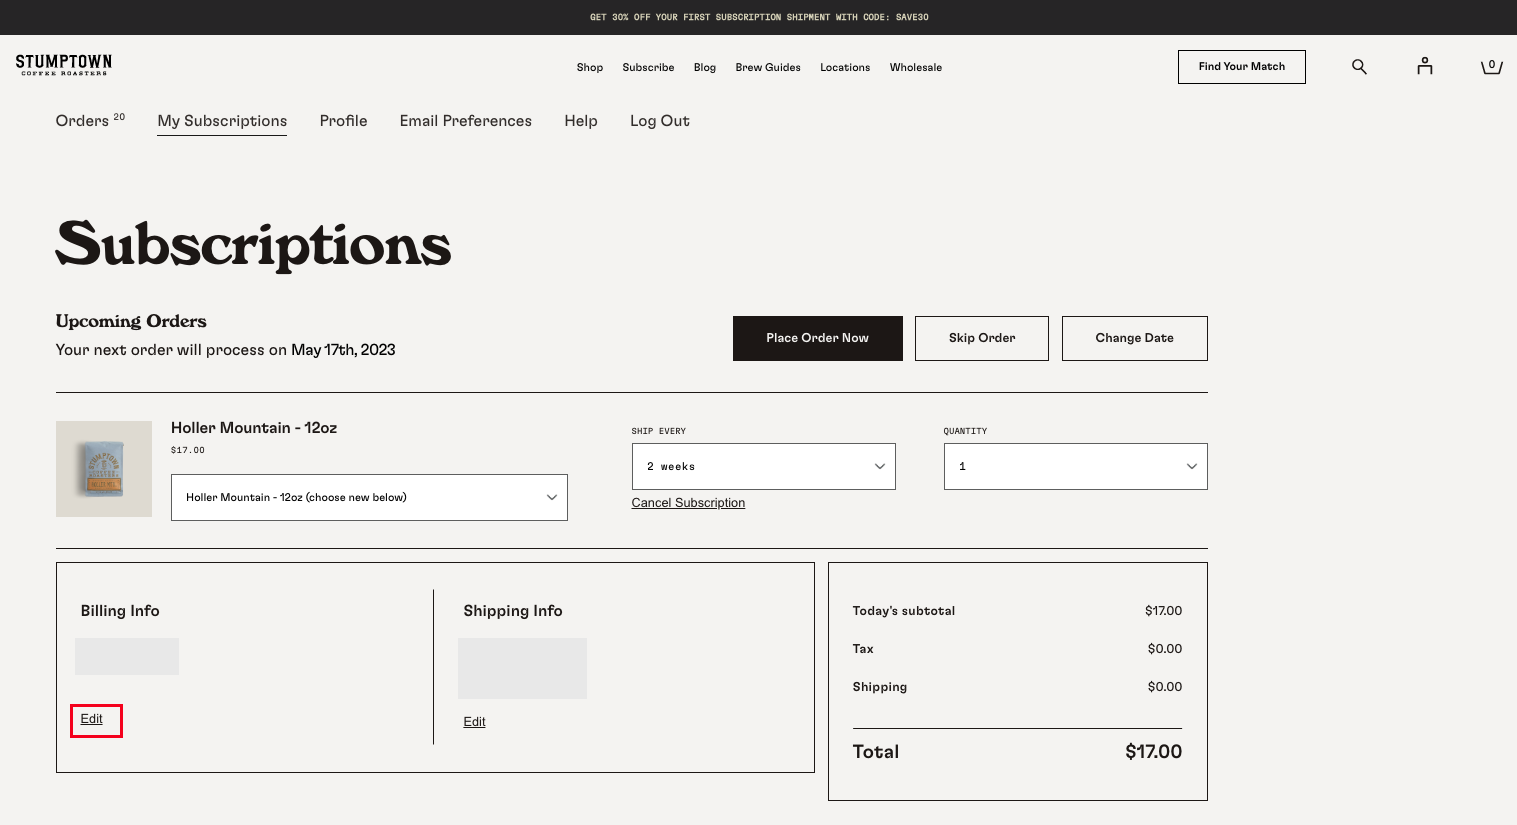Open Locations in top navigation

click(845, 68)
